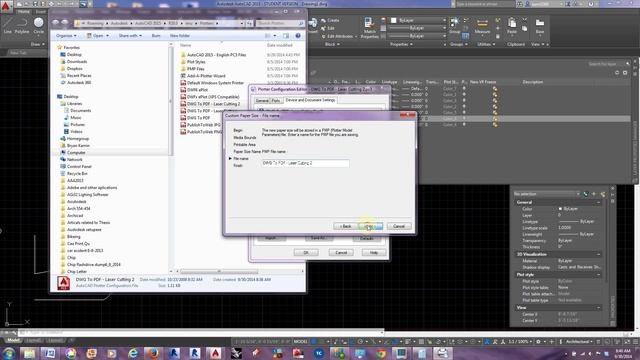
Task: Click New folder in file browser toolbar
Action: click(x=180, y=36)
